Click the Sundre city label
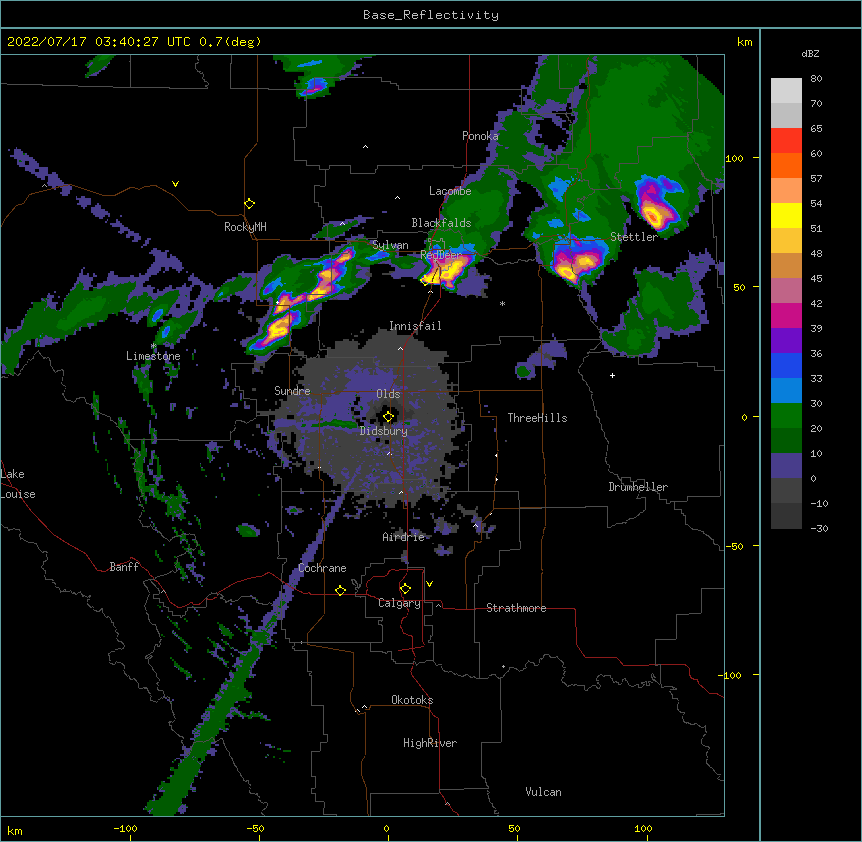Screen dimensions: 862x842 click(292, 391)
